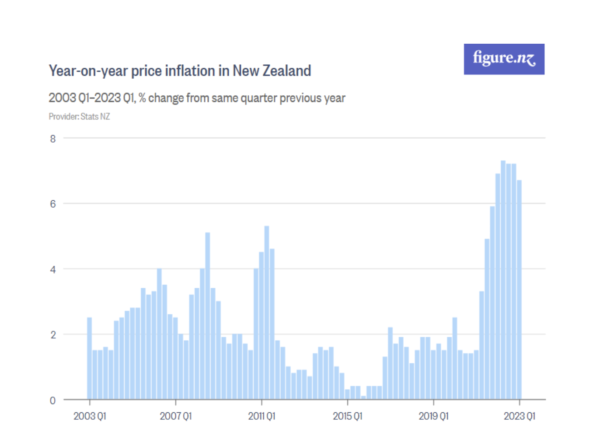
Task: Select the first bar at 2003 Q1
Action: [x=90, y=358]
